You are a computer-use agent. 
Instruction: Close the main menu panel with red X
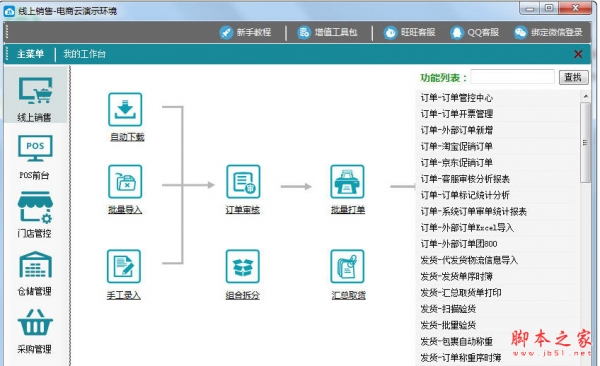[578, 54]
